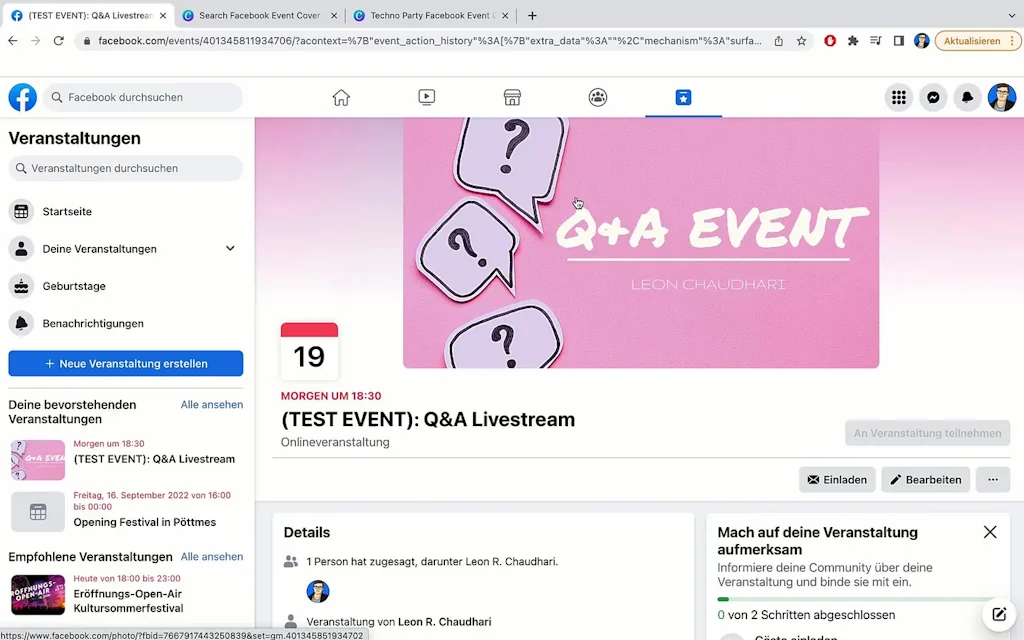1024x640 pixels.
Task: Click the Bearbeiten button
Action: click(925, 479)
